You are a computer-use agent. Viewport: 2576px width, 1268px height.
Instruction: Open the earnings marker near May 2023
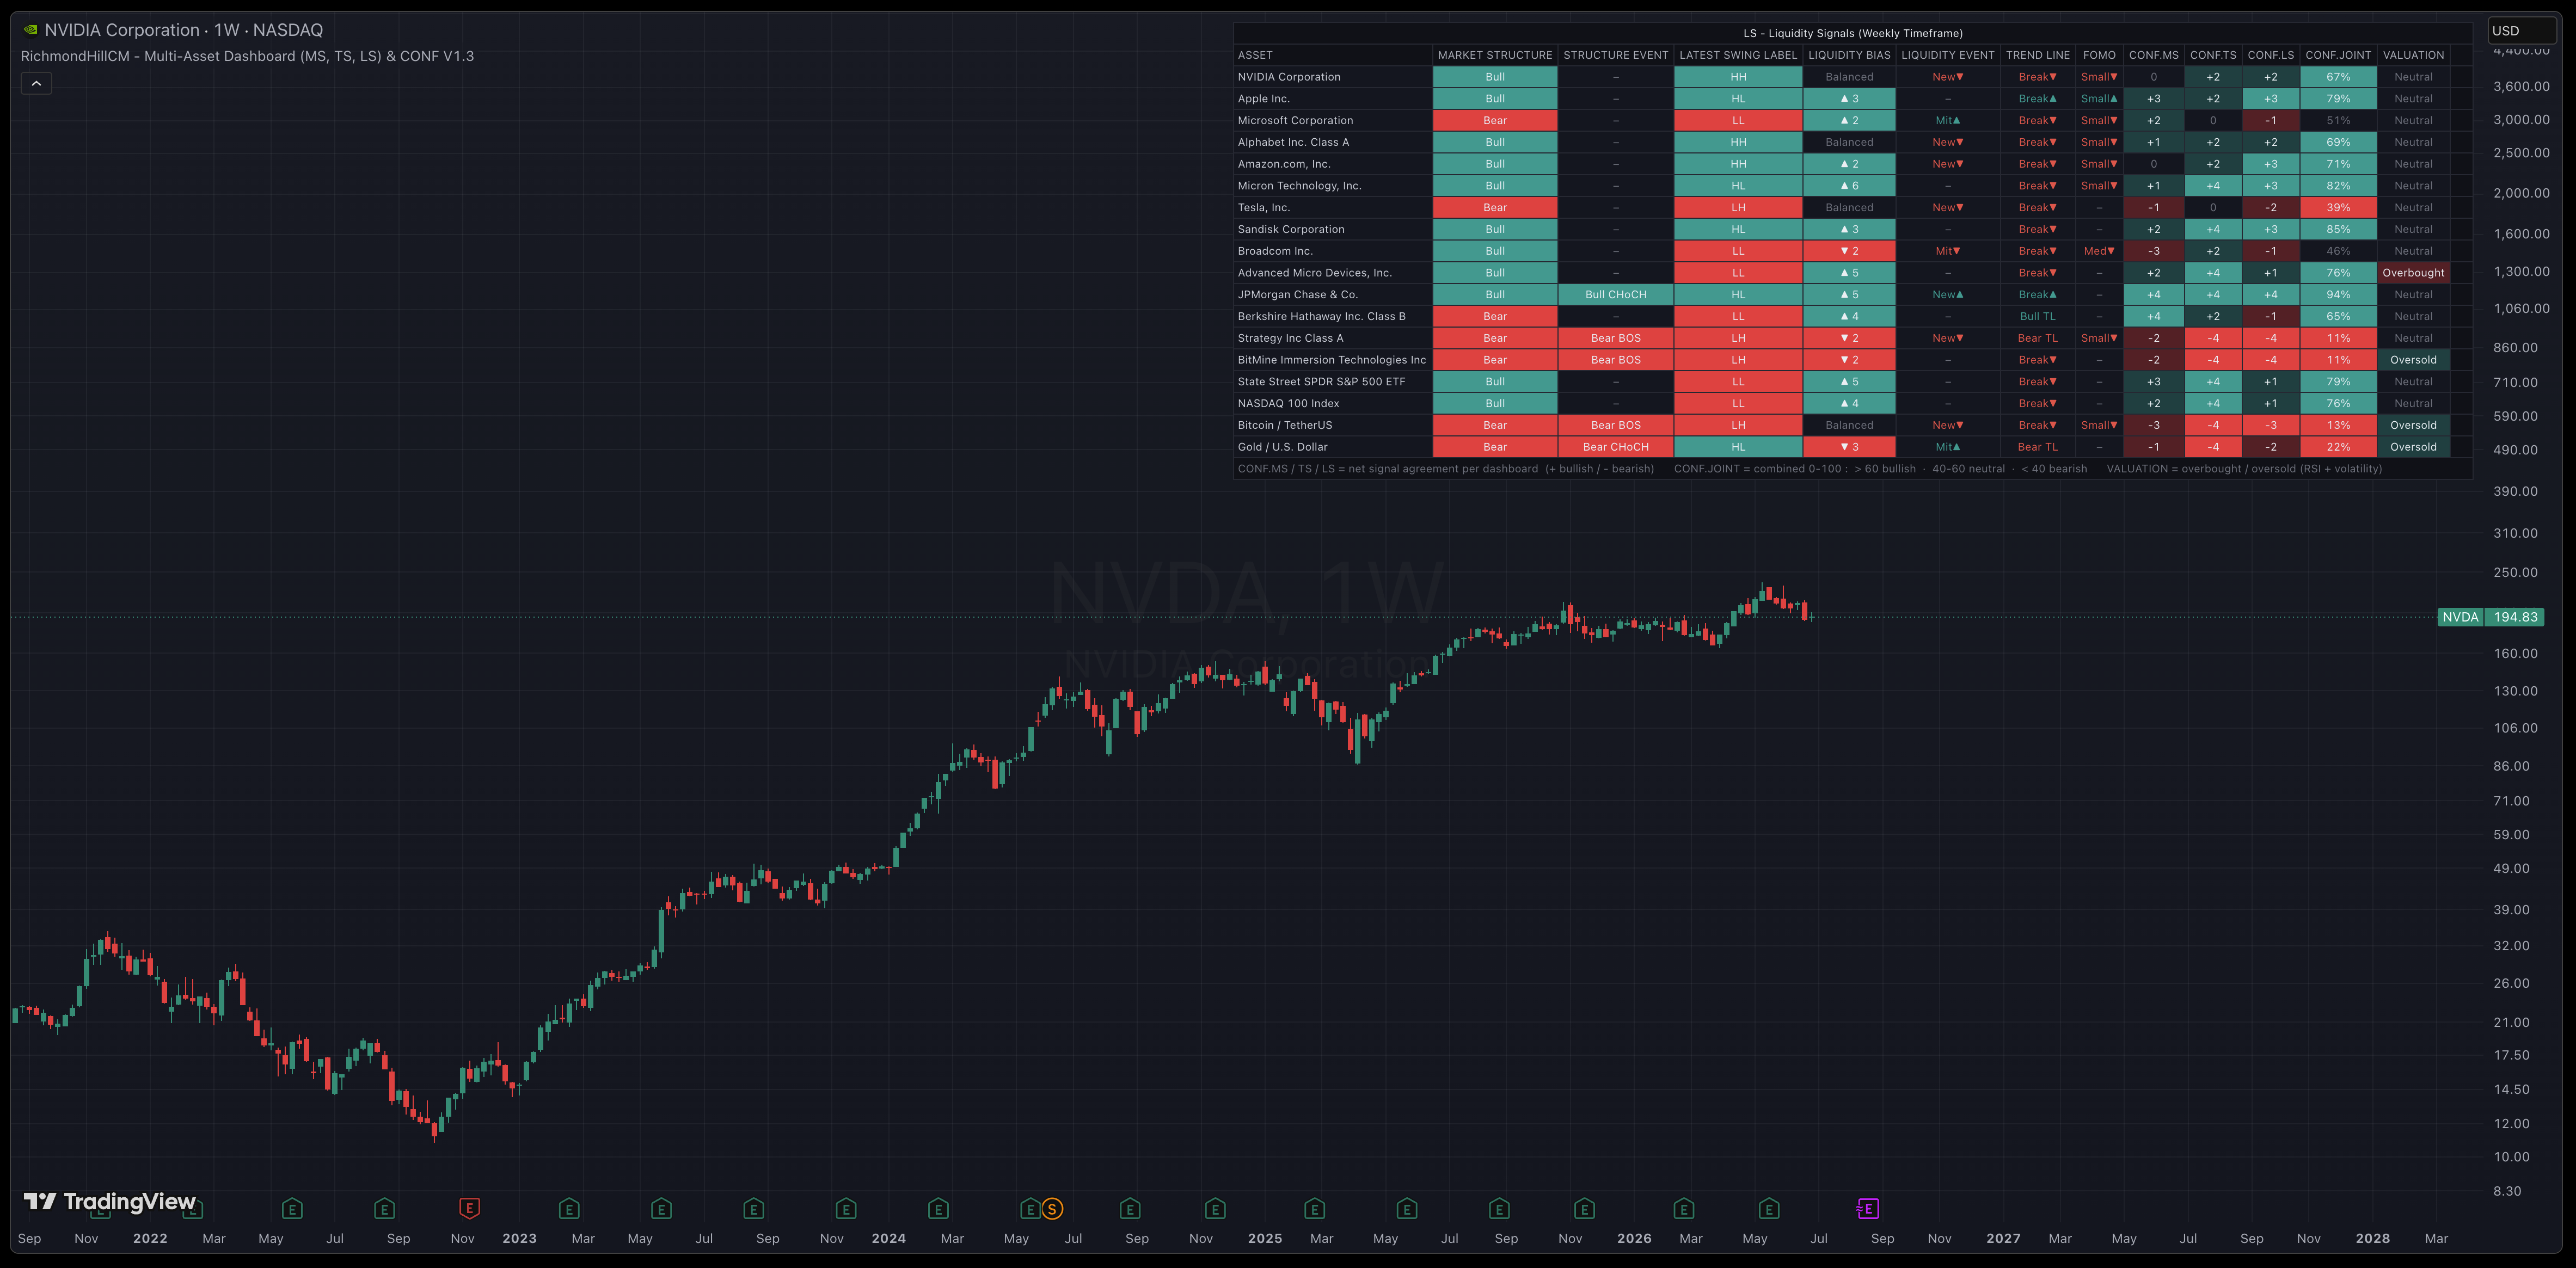661,1208
